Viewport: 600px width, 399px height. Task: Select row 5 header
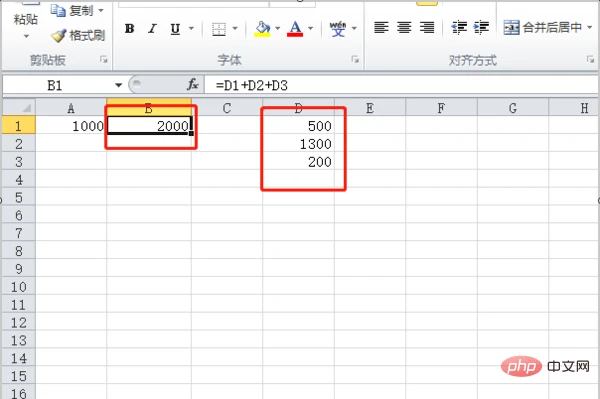tap(19, 197)
